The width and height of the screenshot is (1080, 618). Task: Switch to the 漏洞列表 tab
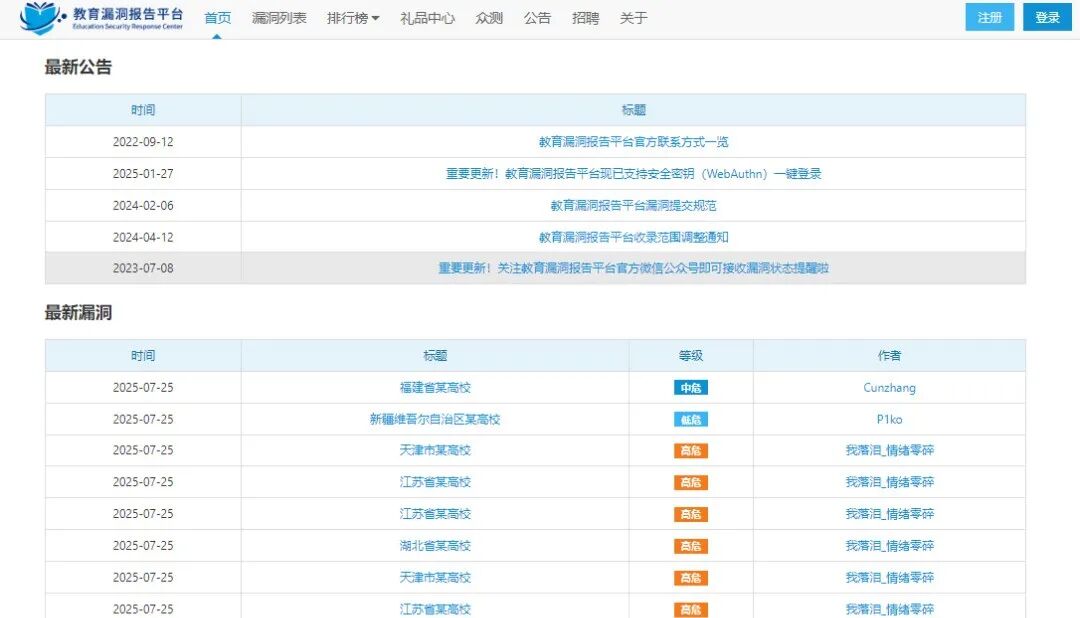tap(278, 17)
